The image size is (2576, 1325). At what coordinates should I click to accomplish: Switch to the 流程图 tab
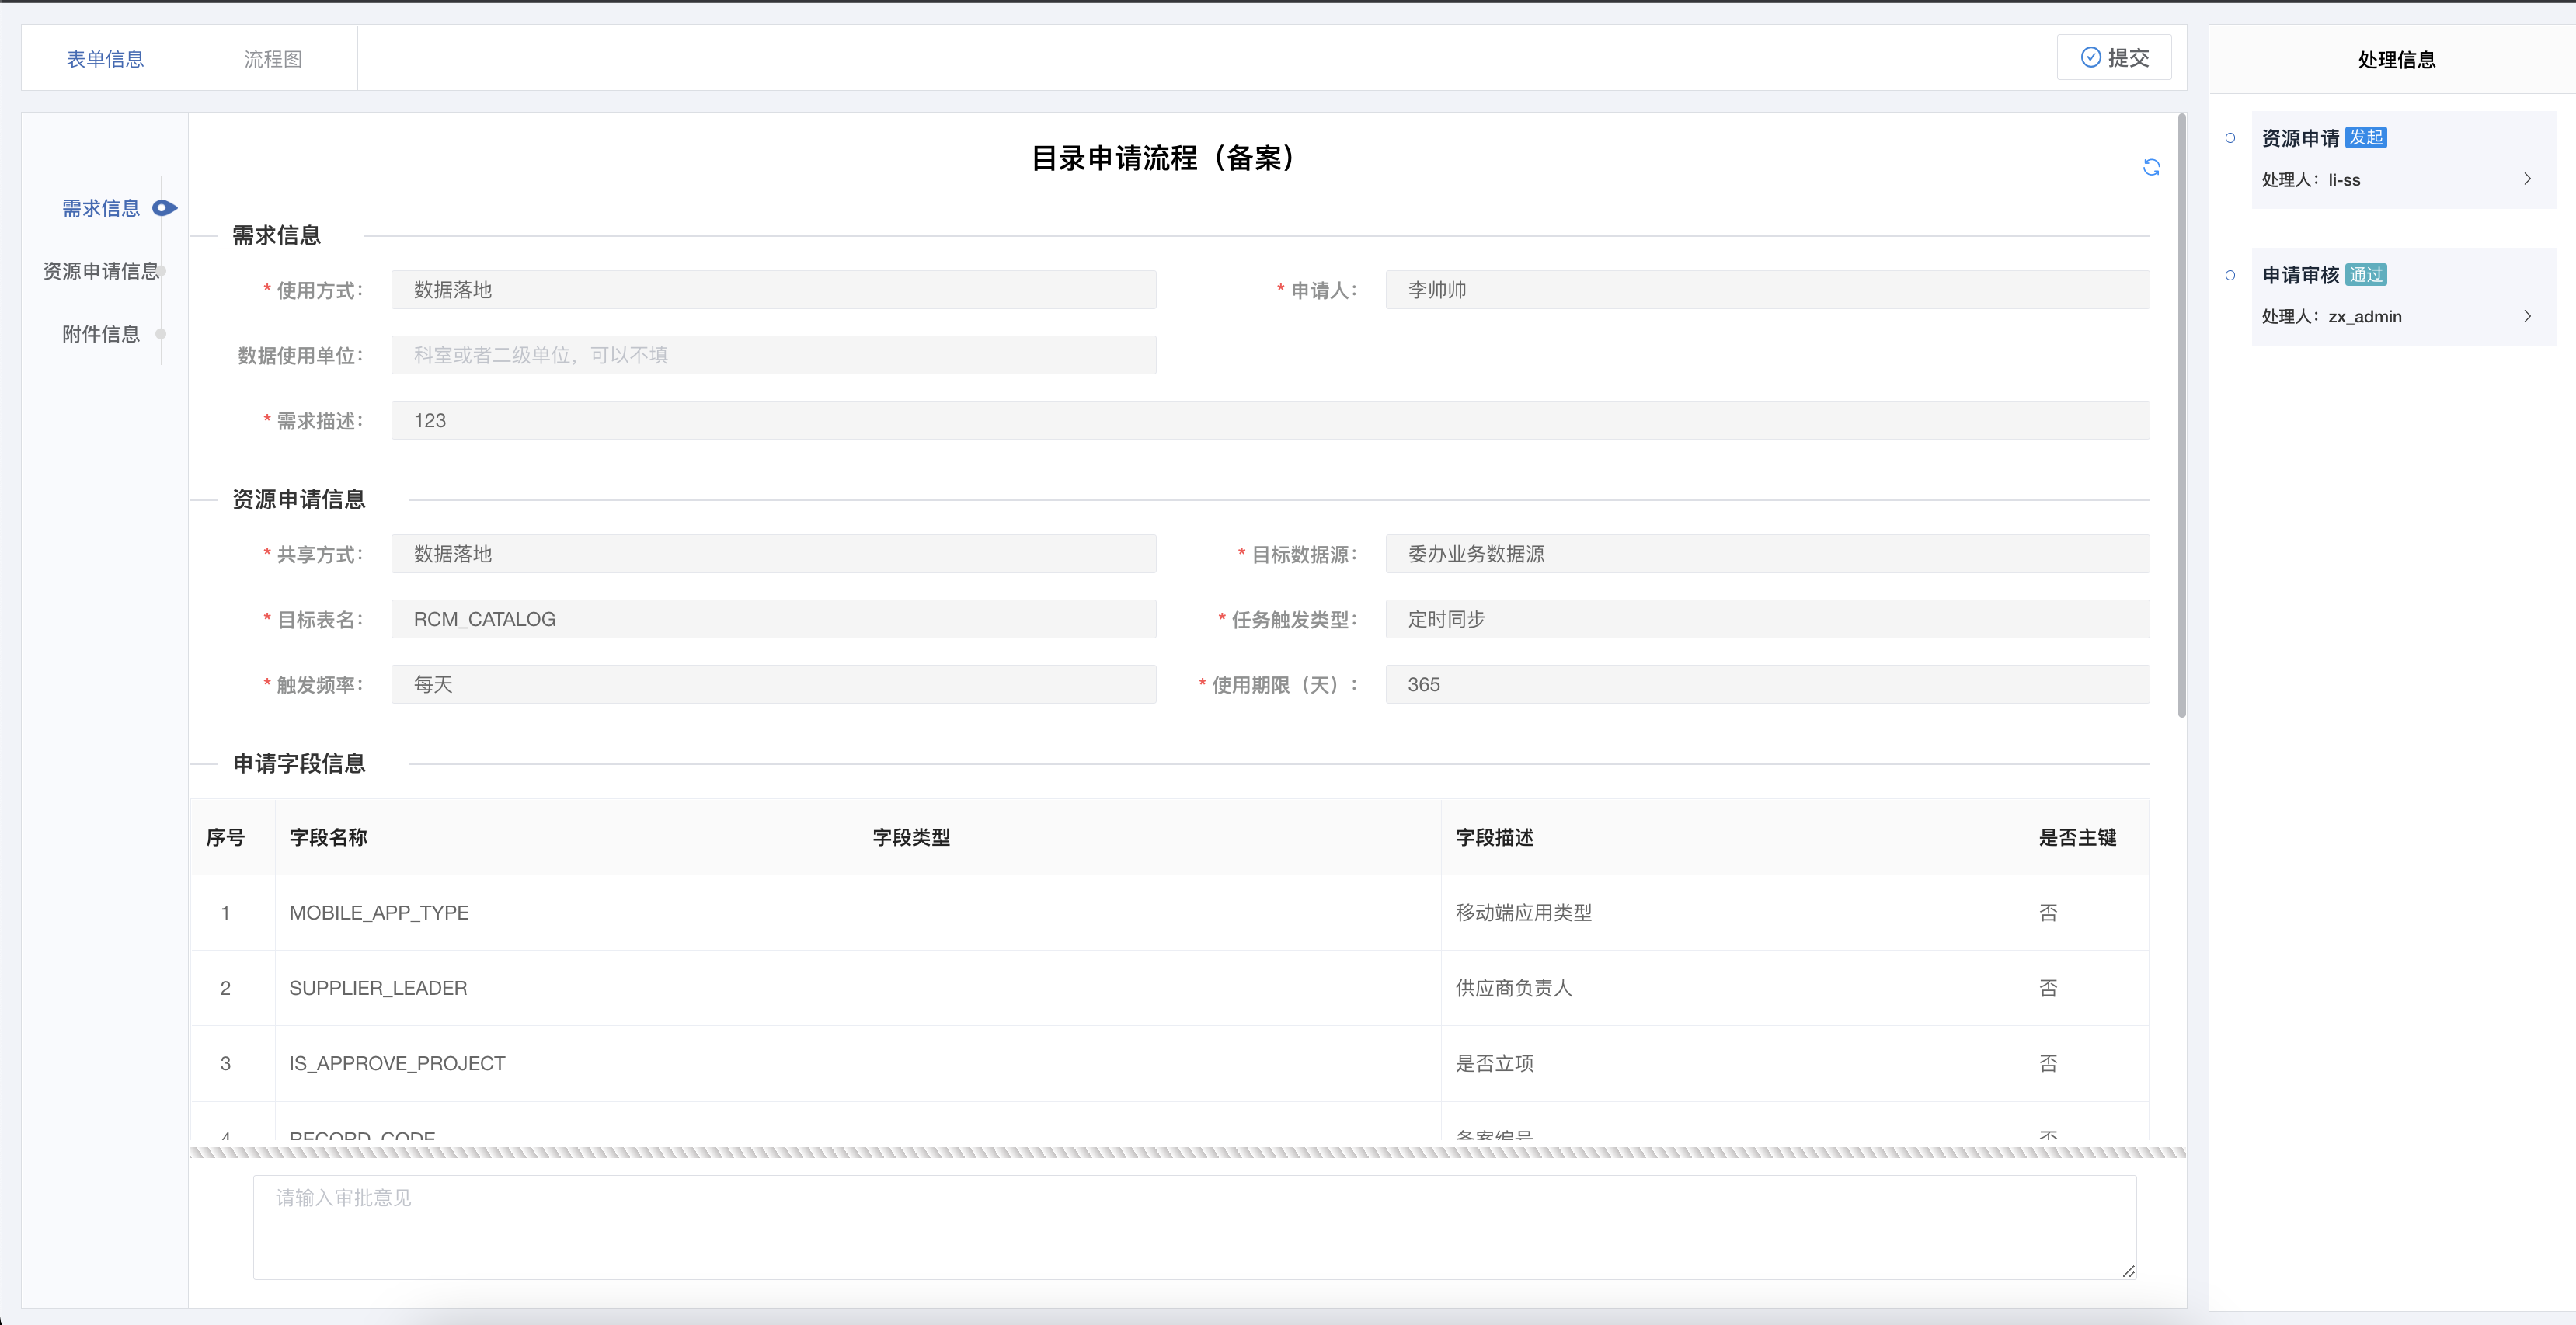point(273,58)
